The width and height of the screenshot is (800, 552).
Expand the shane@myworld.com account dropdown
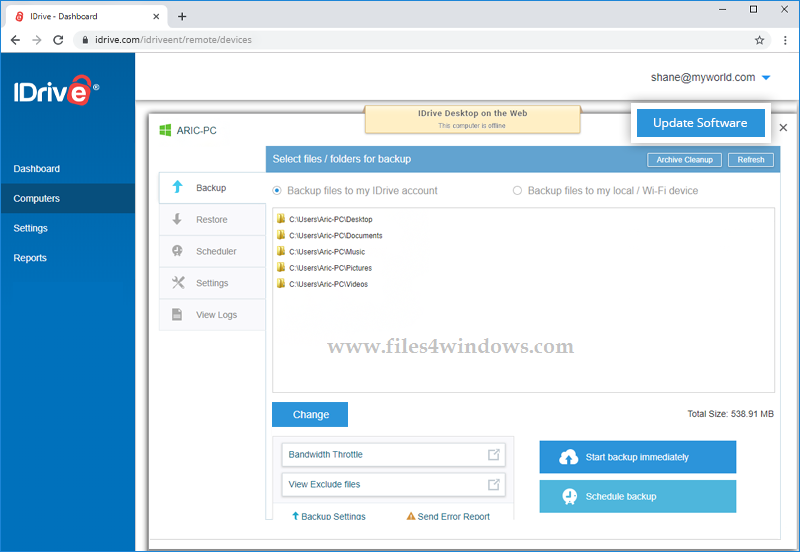[766, 78]
